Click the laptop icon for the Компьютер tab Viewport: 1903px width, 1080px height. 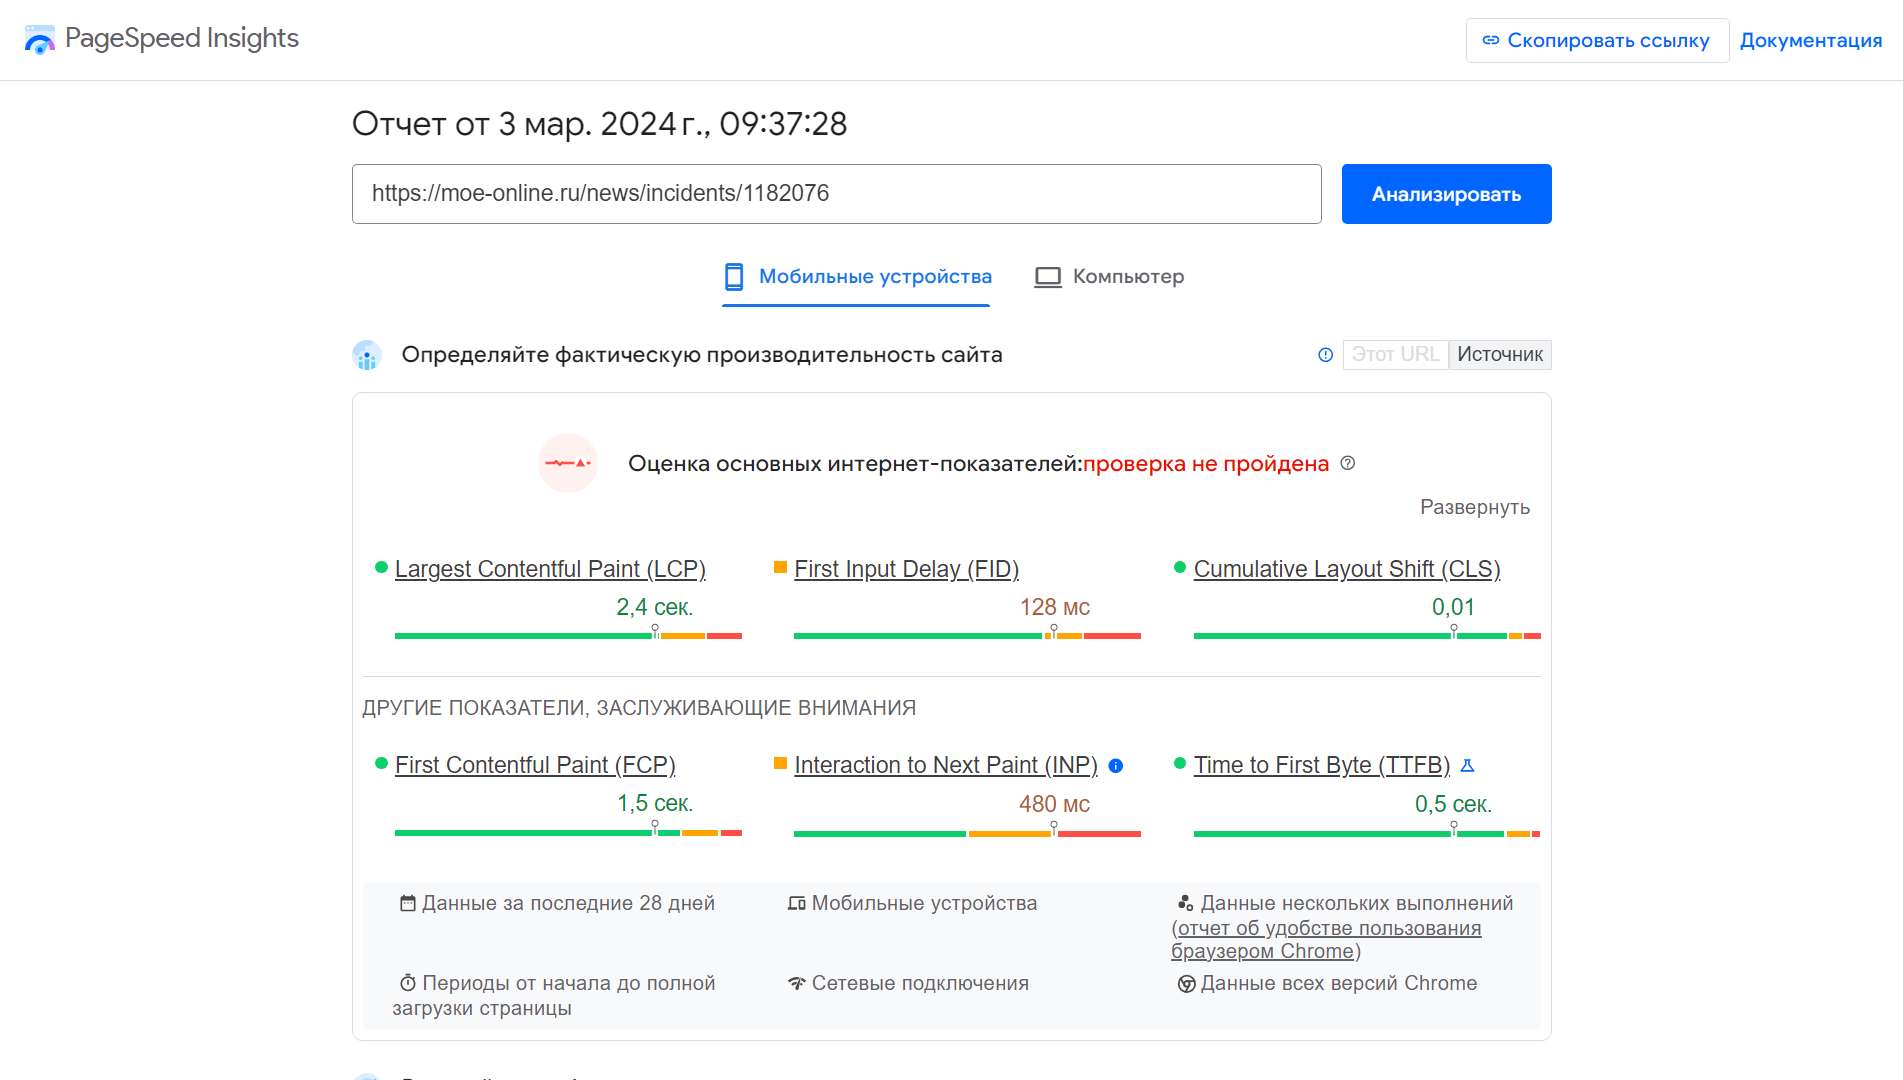click(1048, 277)
